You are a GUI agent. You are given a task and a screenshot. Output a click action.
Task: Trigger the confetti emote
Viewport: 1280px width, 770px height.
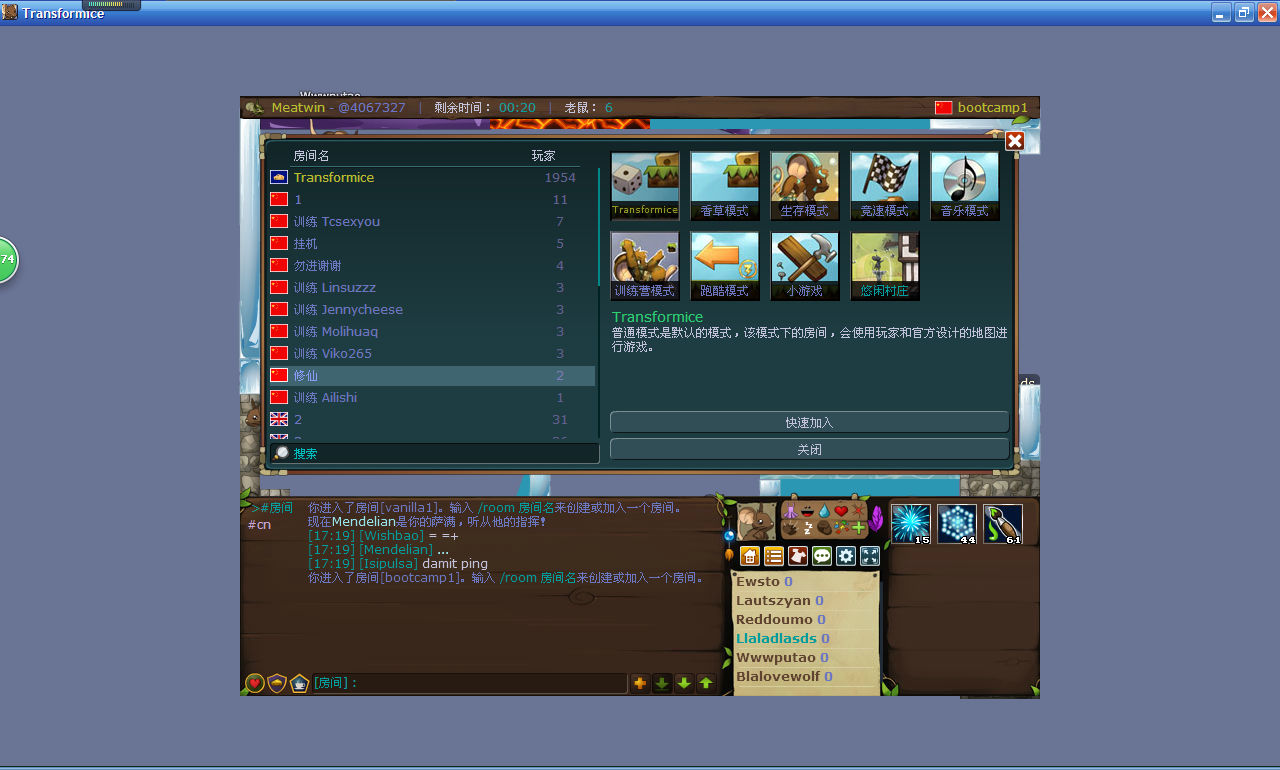(x=841, y=527)
